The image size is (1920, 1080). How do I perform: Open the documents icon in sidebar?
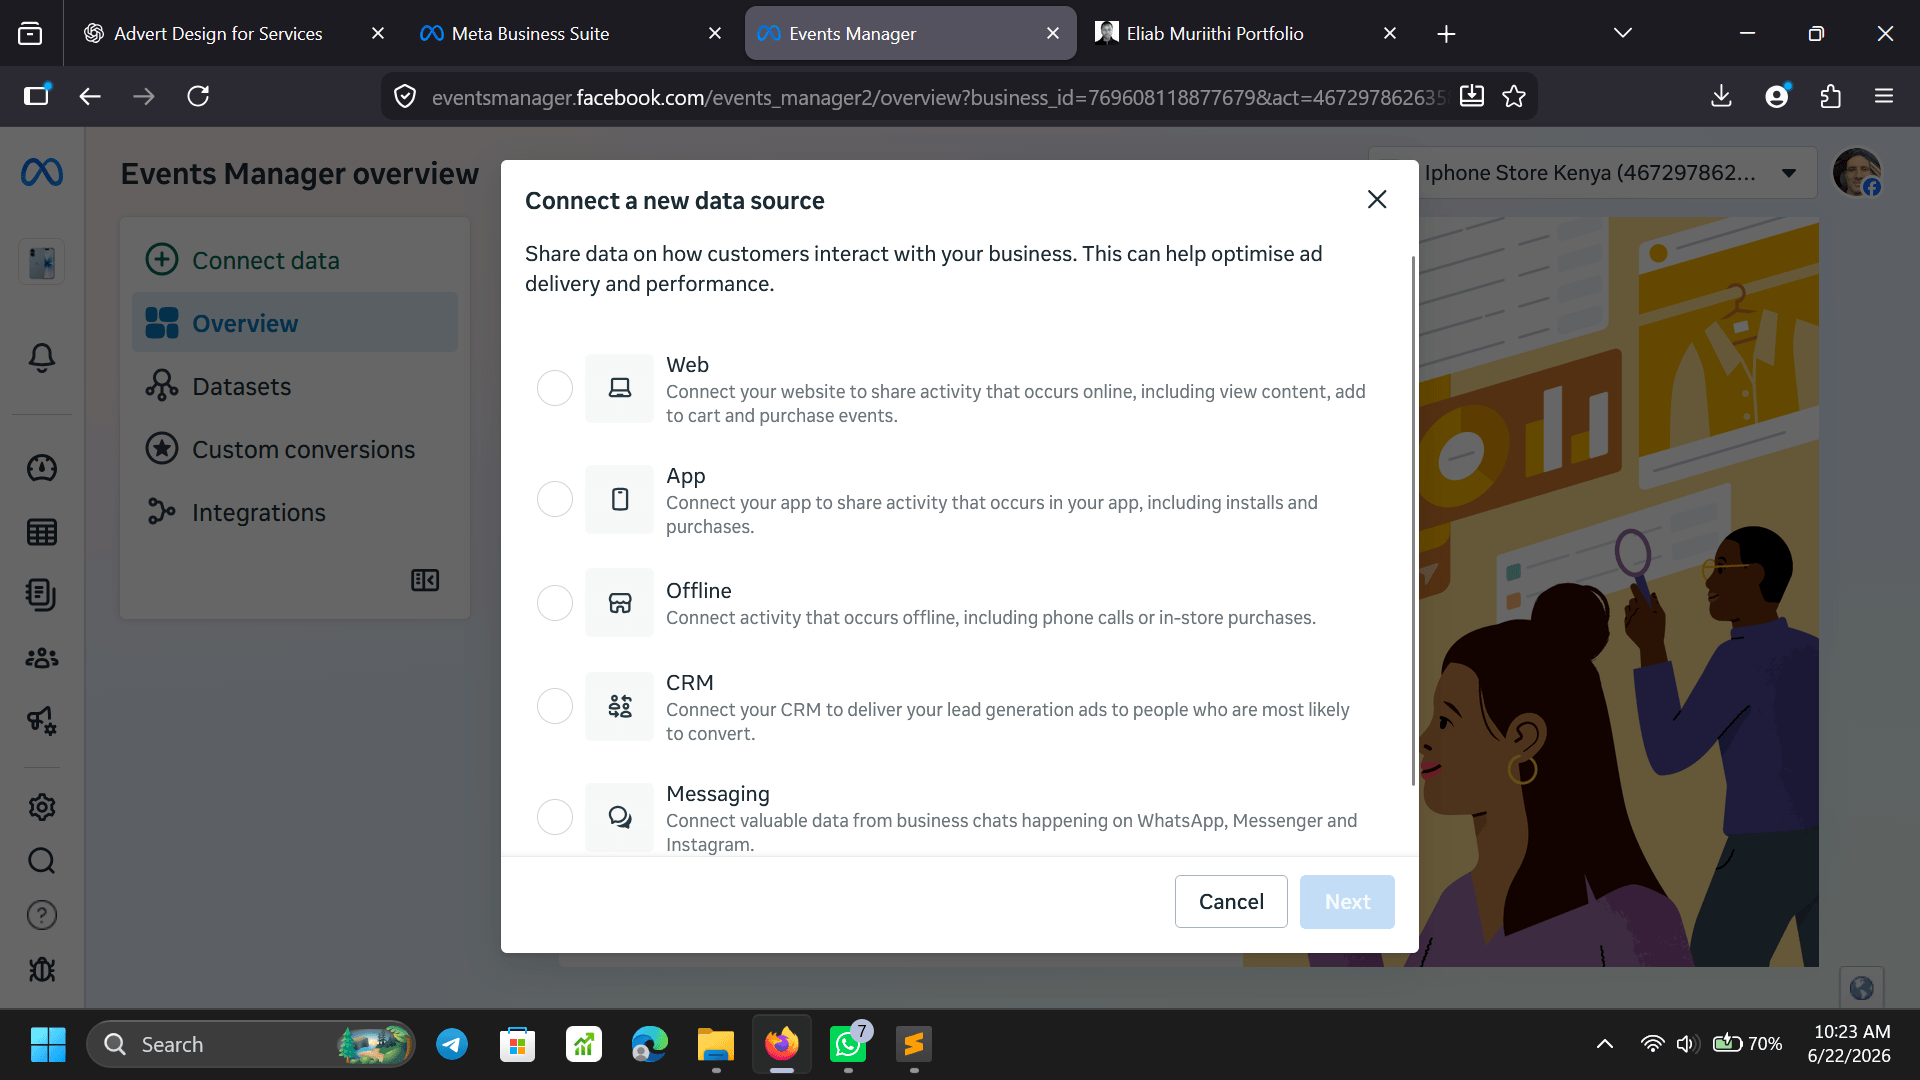point(42,595)
